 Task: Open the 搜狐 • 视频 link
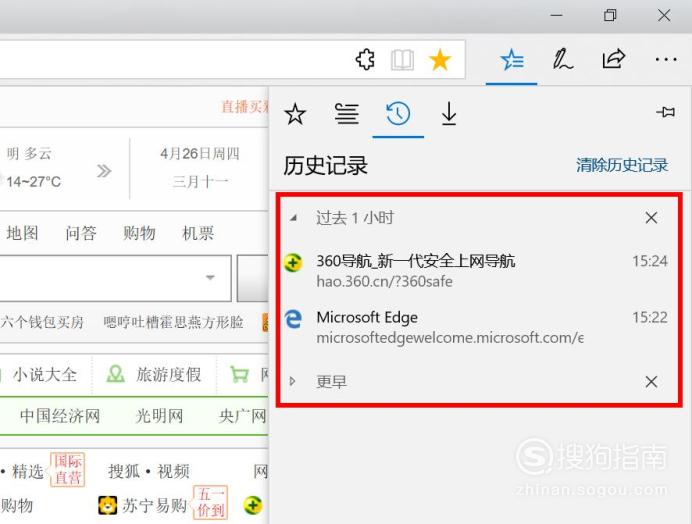149,471
